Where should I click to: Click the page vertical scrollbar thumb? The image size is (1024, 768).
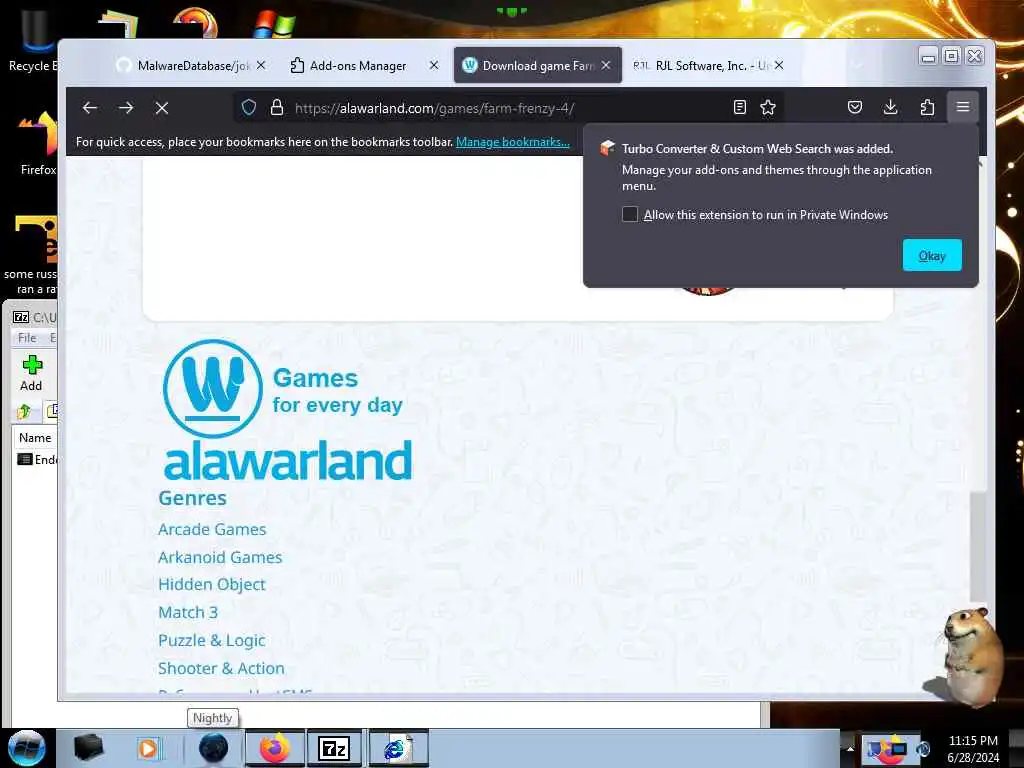978,547
